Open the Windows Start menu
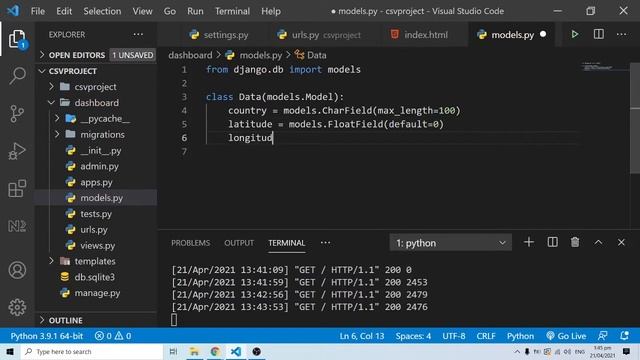This screenshot has height=360, width=640. tap(10, 351)
